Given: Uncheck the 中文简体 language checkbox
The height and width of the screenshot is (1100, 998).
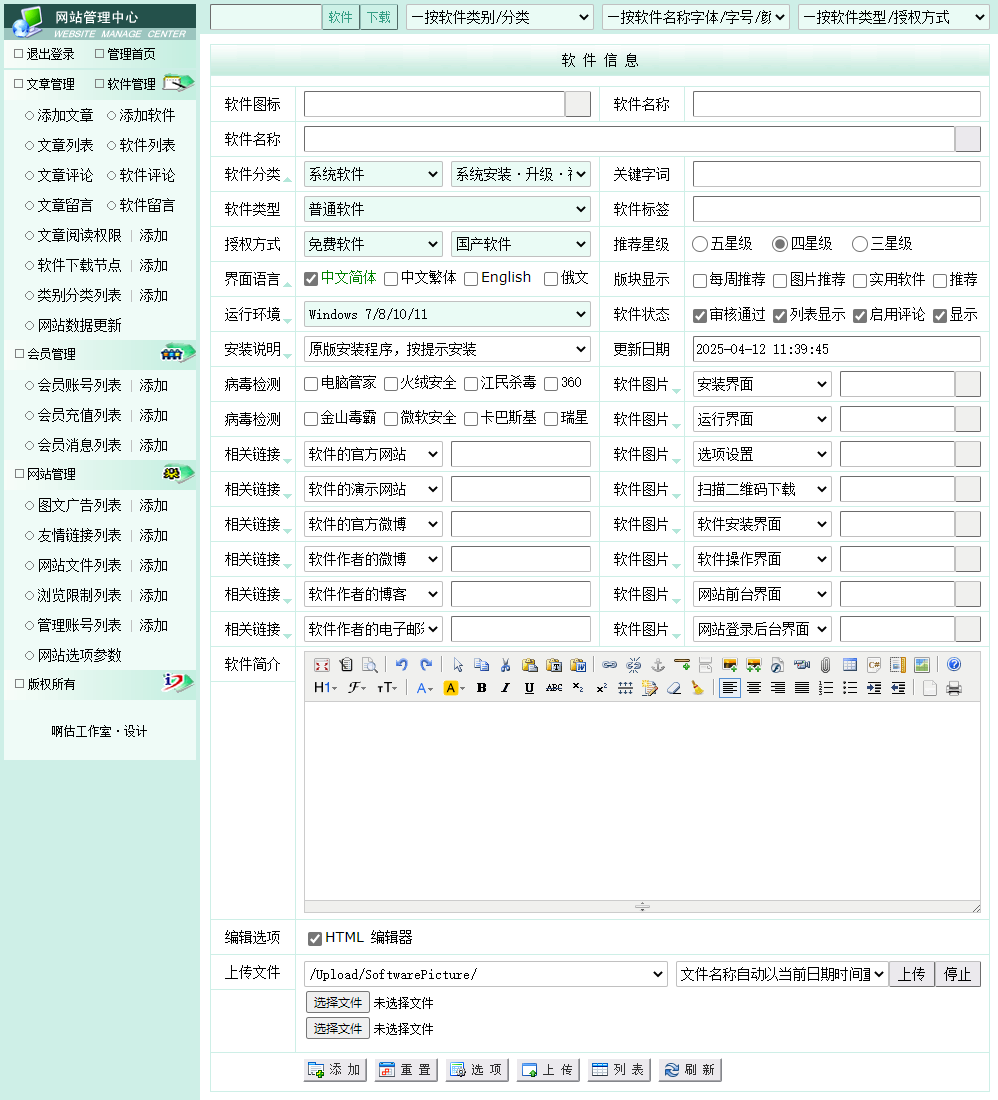Looking at the screenshot, I should 311,279.
